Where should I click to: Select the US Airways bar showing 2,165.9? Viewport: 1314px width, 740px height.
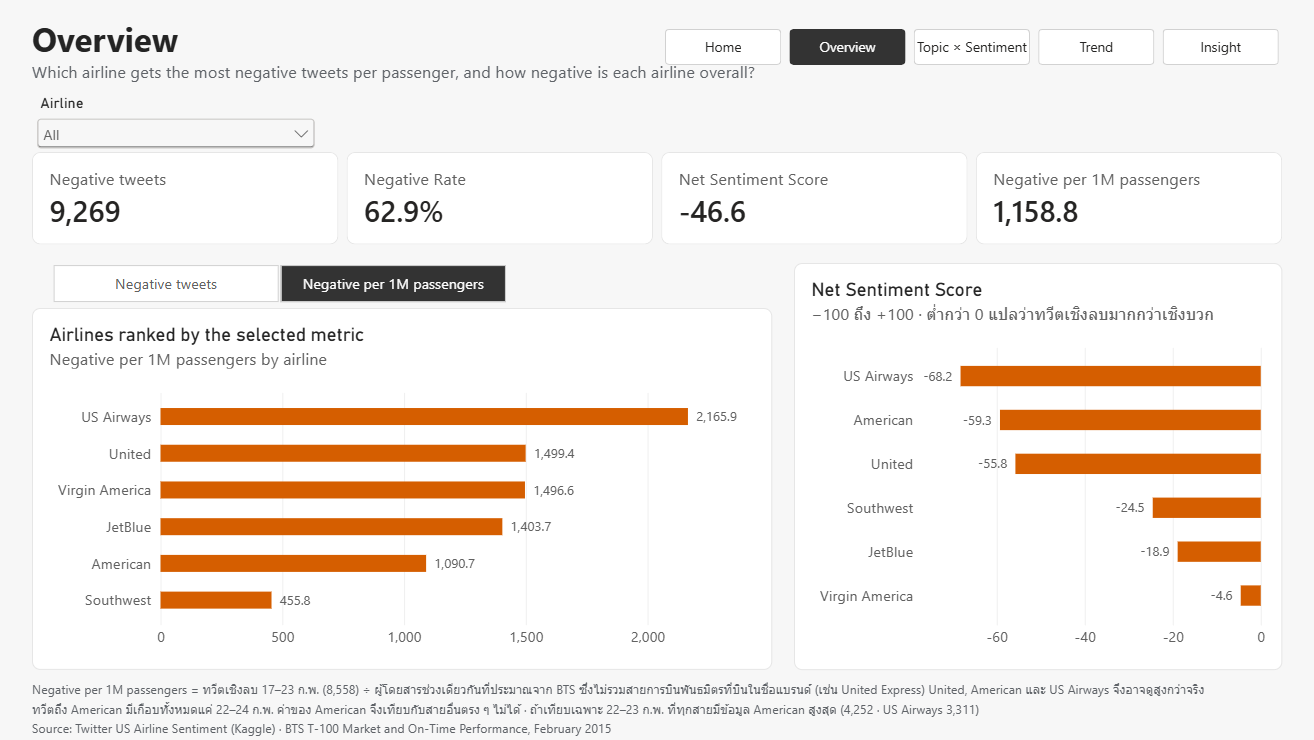click(424, 417)
